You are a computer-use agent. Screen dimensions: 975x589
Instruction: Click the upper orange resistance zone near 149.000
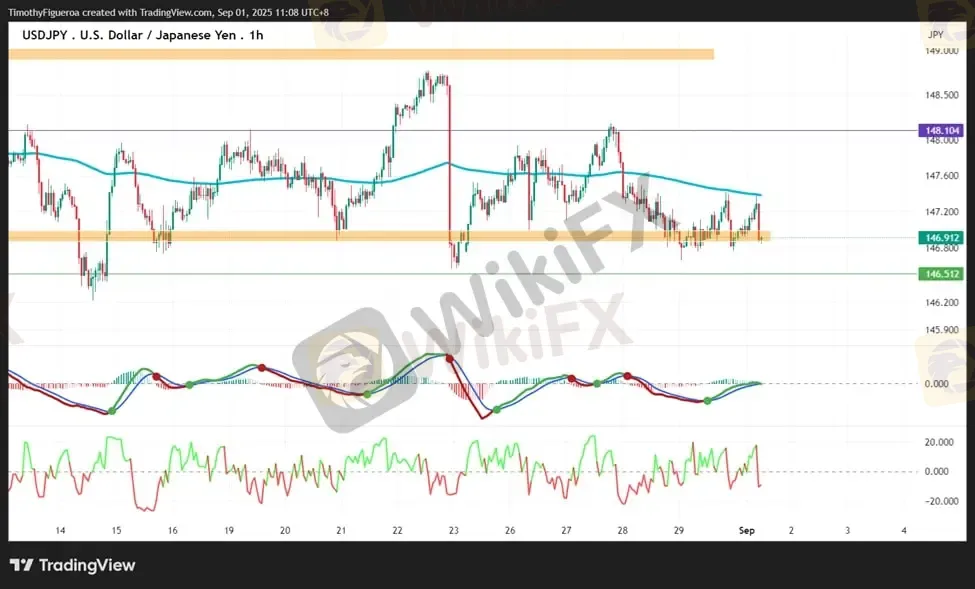[x=361, y=55]
